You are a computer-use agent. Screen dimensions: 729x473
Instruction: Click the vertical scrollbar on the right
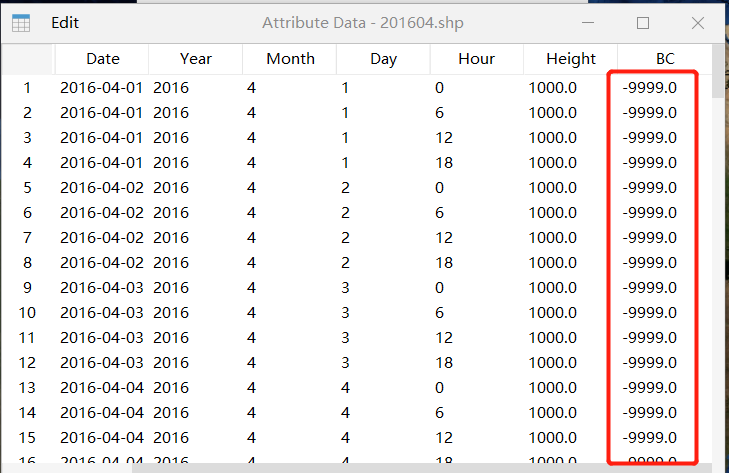719,250
